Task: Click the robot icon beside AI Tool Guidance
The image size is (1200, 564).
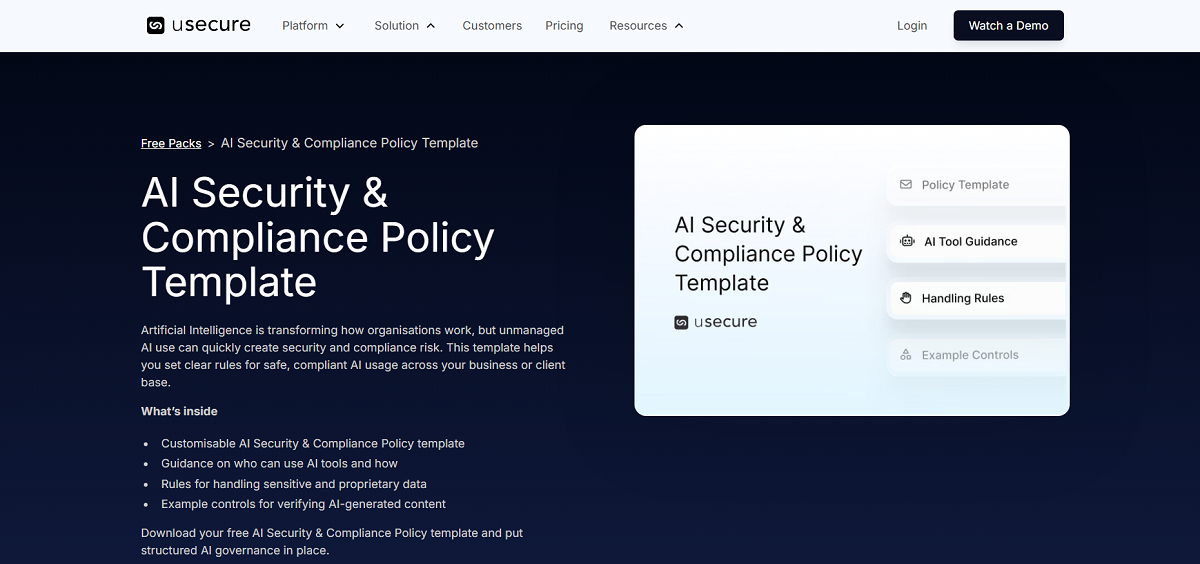Action: coord(907,241)
